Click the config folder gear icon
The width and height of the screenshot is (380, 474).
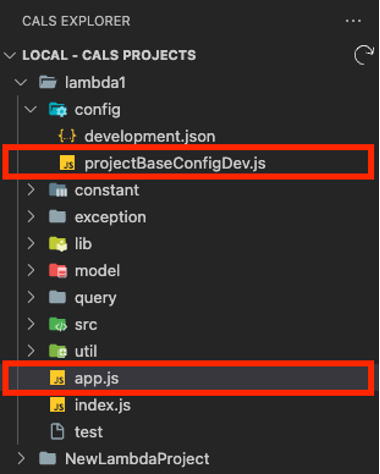coord(58,110)
